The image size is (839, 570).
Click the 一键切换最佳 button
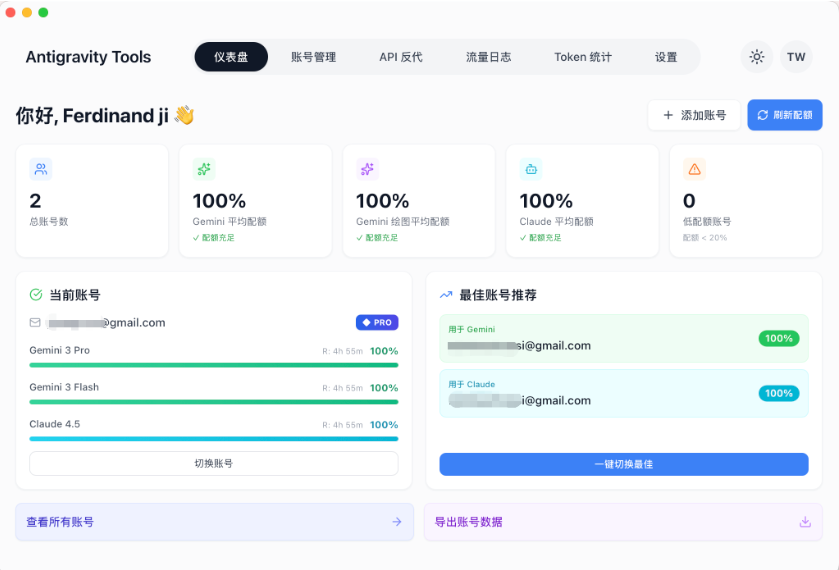[x=624, y=464]
